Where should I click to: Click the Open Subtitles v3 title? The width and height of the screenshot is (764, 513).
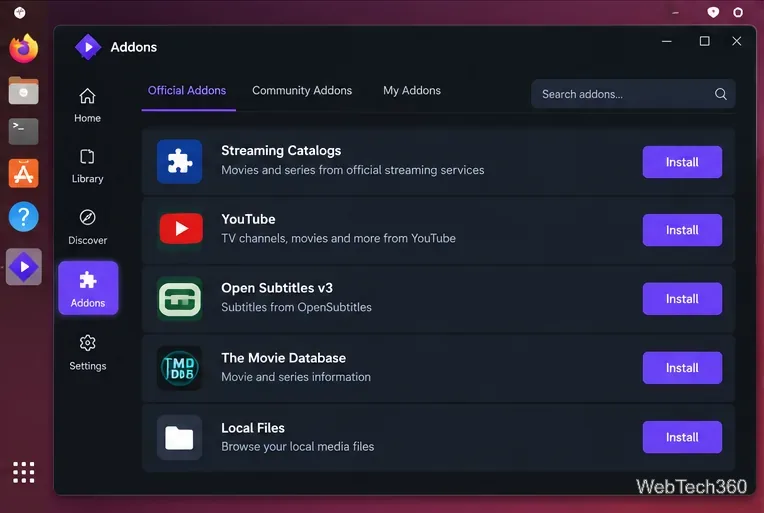tap(277, 288)
